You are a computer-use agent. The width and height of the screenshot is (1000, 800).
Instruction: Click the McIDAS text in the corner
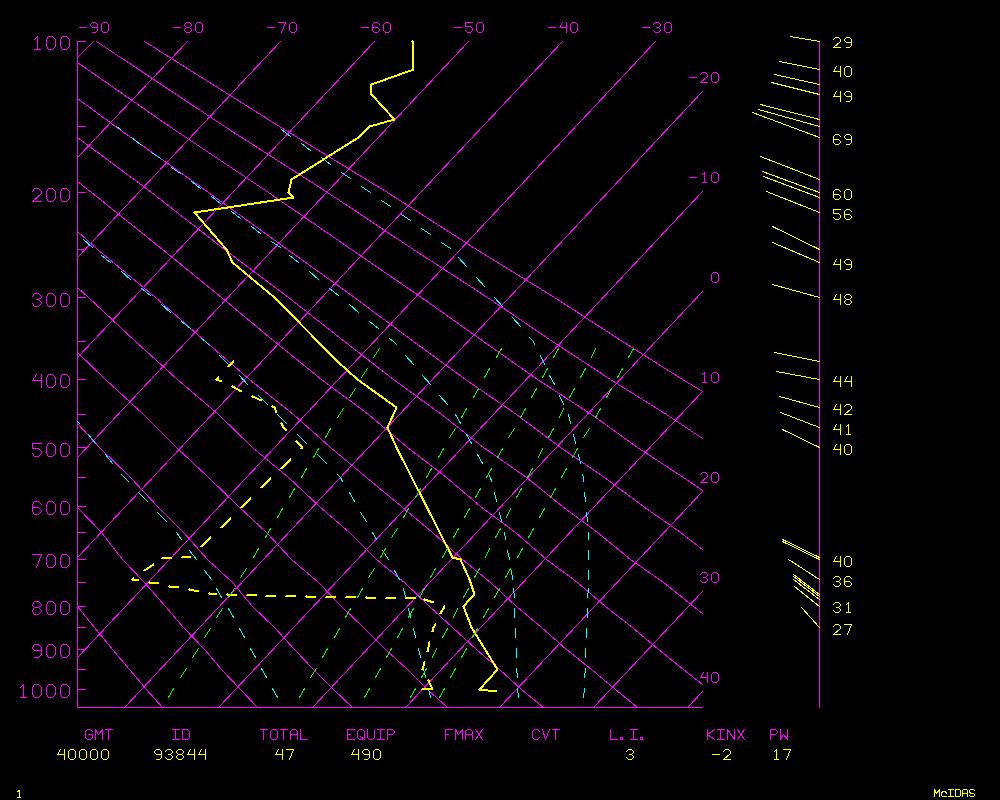954,792
